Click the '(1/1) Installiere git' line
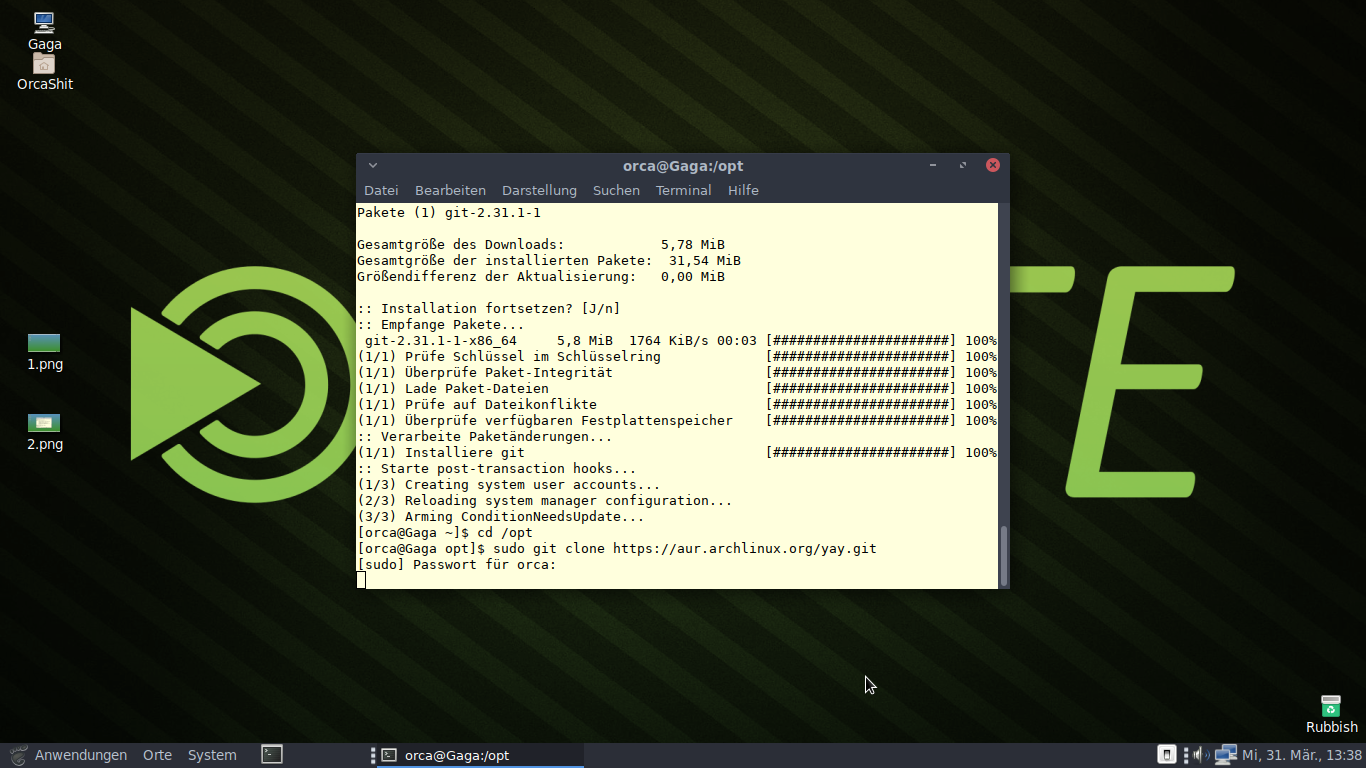Image resolution: width=1366 pixels, height=768 pixels. click(677, 452)
